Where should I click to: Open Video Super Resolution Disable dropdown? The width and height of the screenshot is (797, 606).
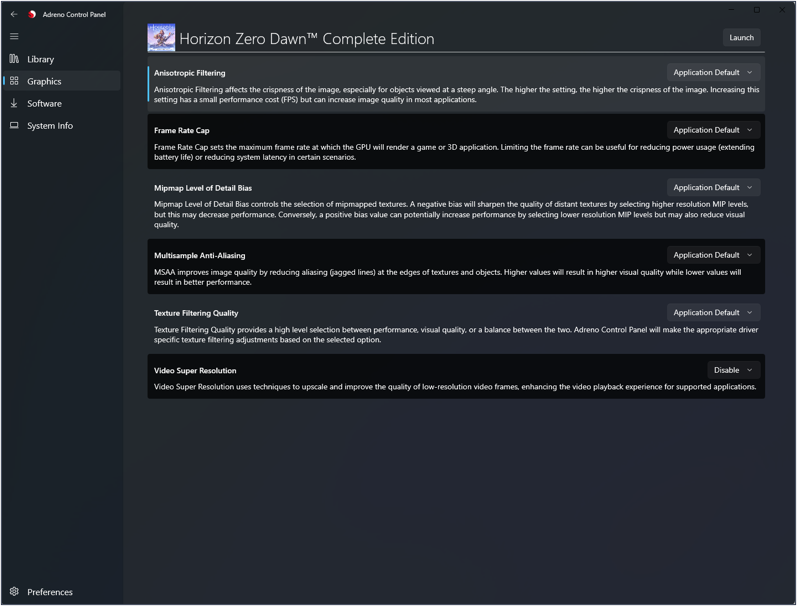pos(733,370)
